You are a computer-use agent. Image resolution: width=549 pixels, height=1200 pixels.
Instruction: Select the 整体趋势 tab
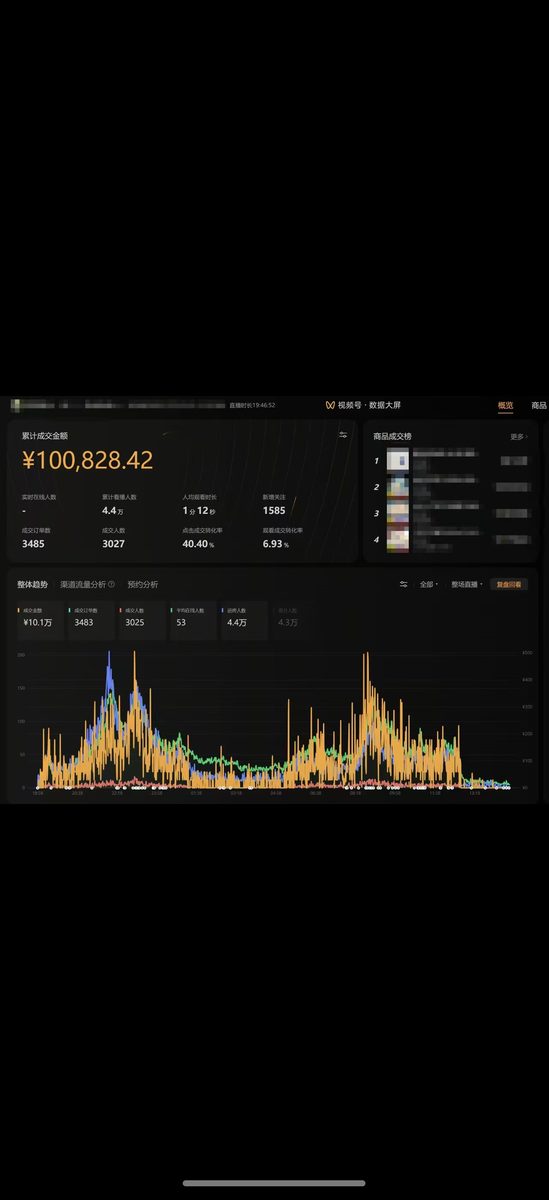(x=32, y=584)
